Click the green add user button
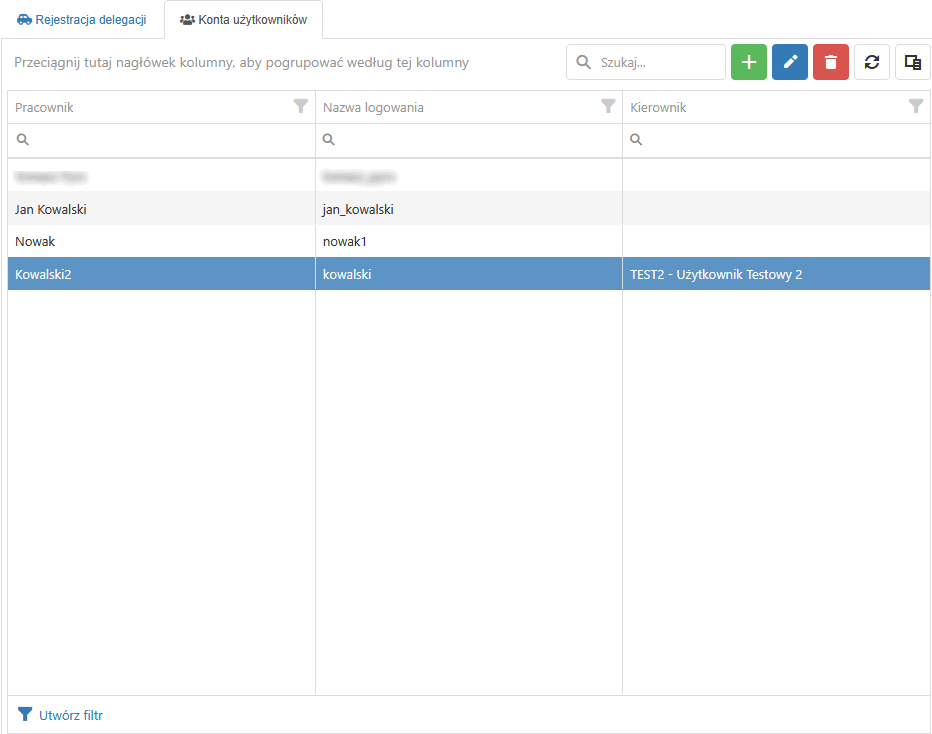932x734 pixels. click(749, 62)
